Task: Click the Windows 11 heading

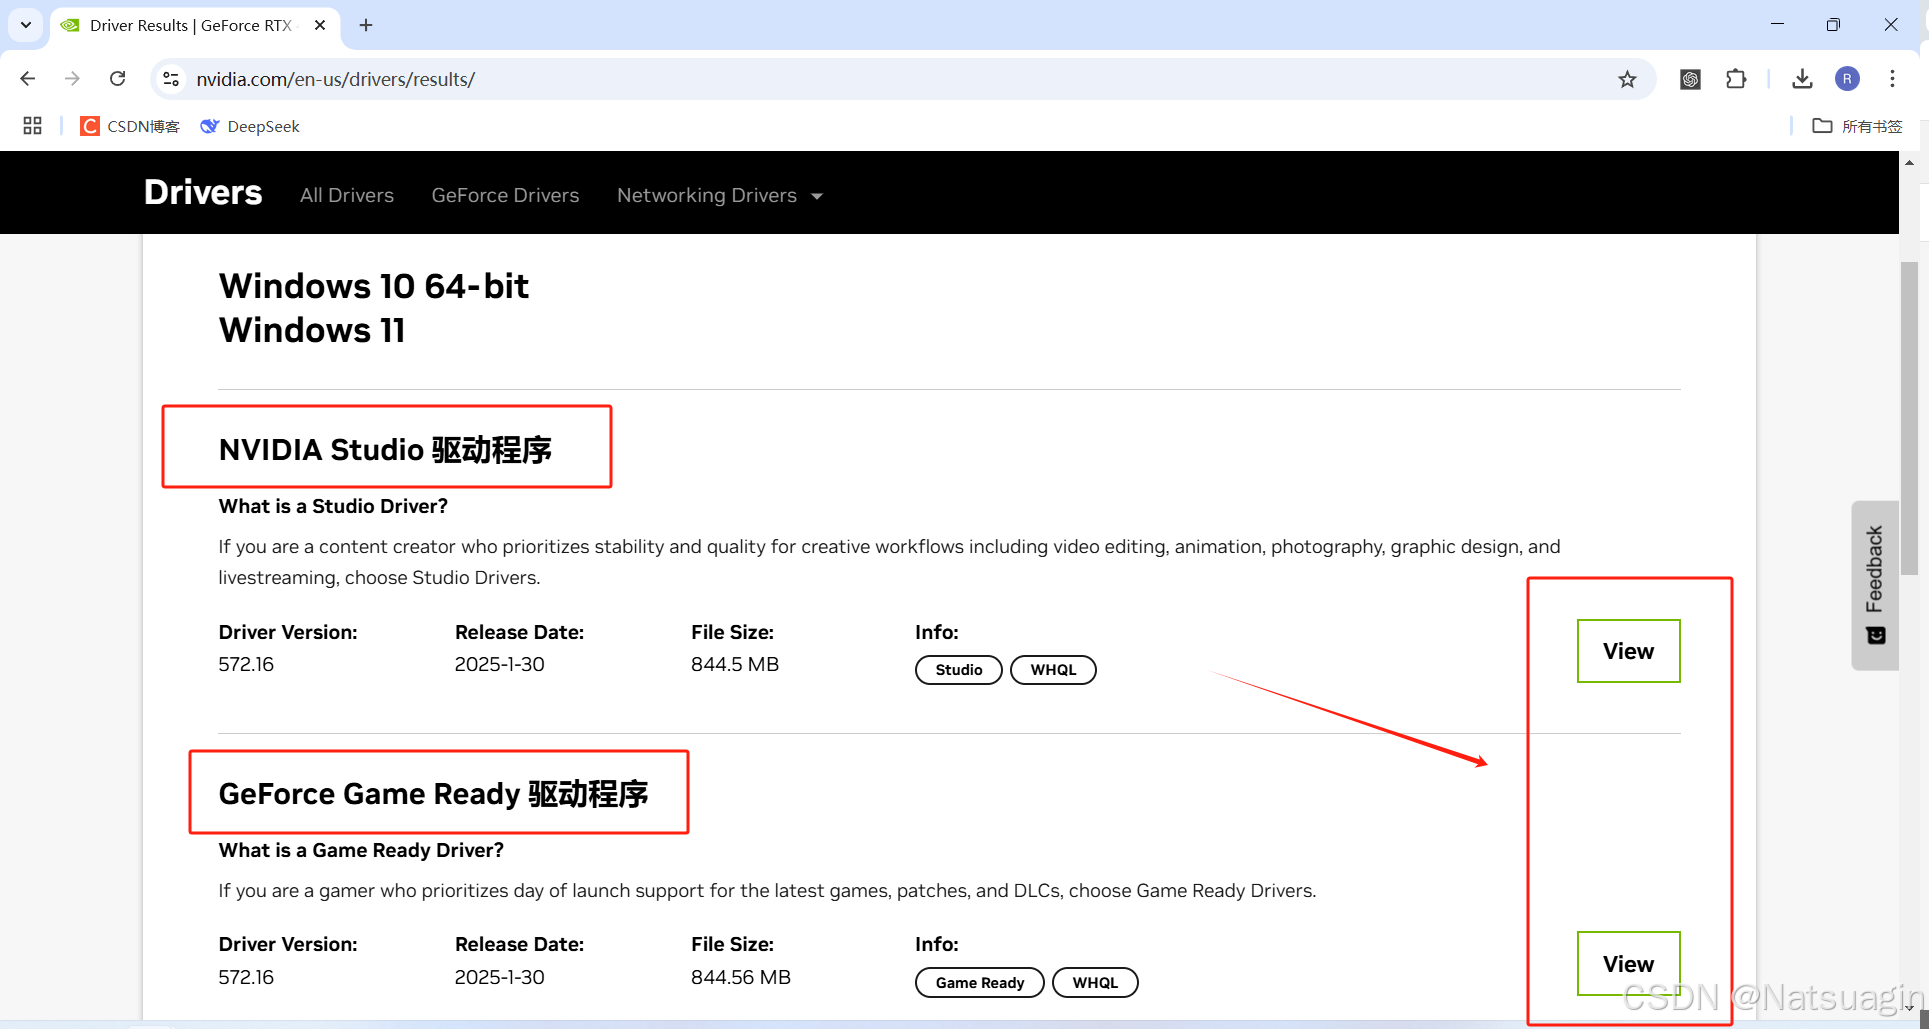Action: [312, 330]
